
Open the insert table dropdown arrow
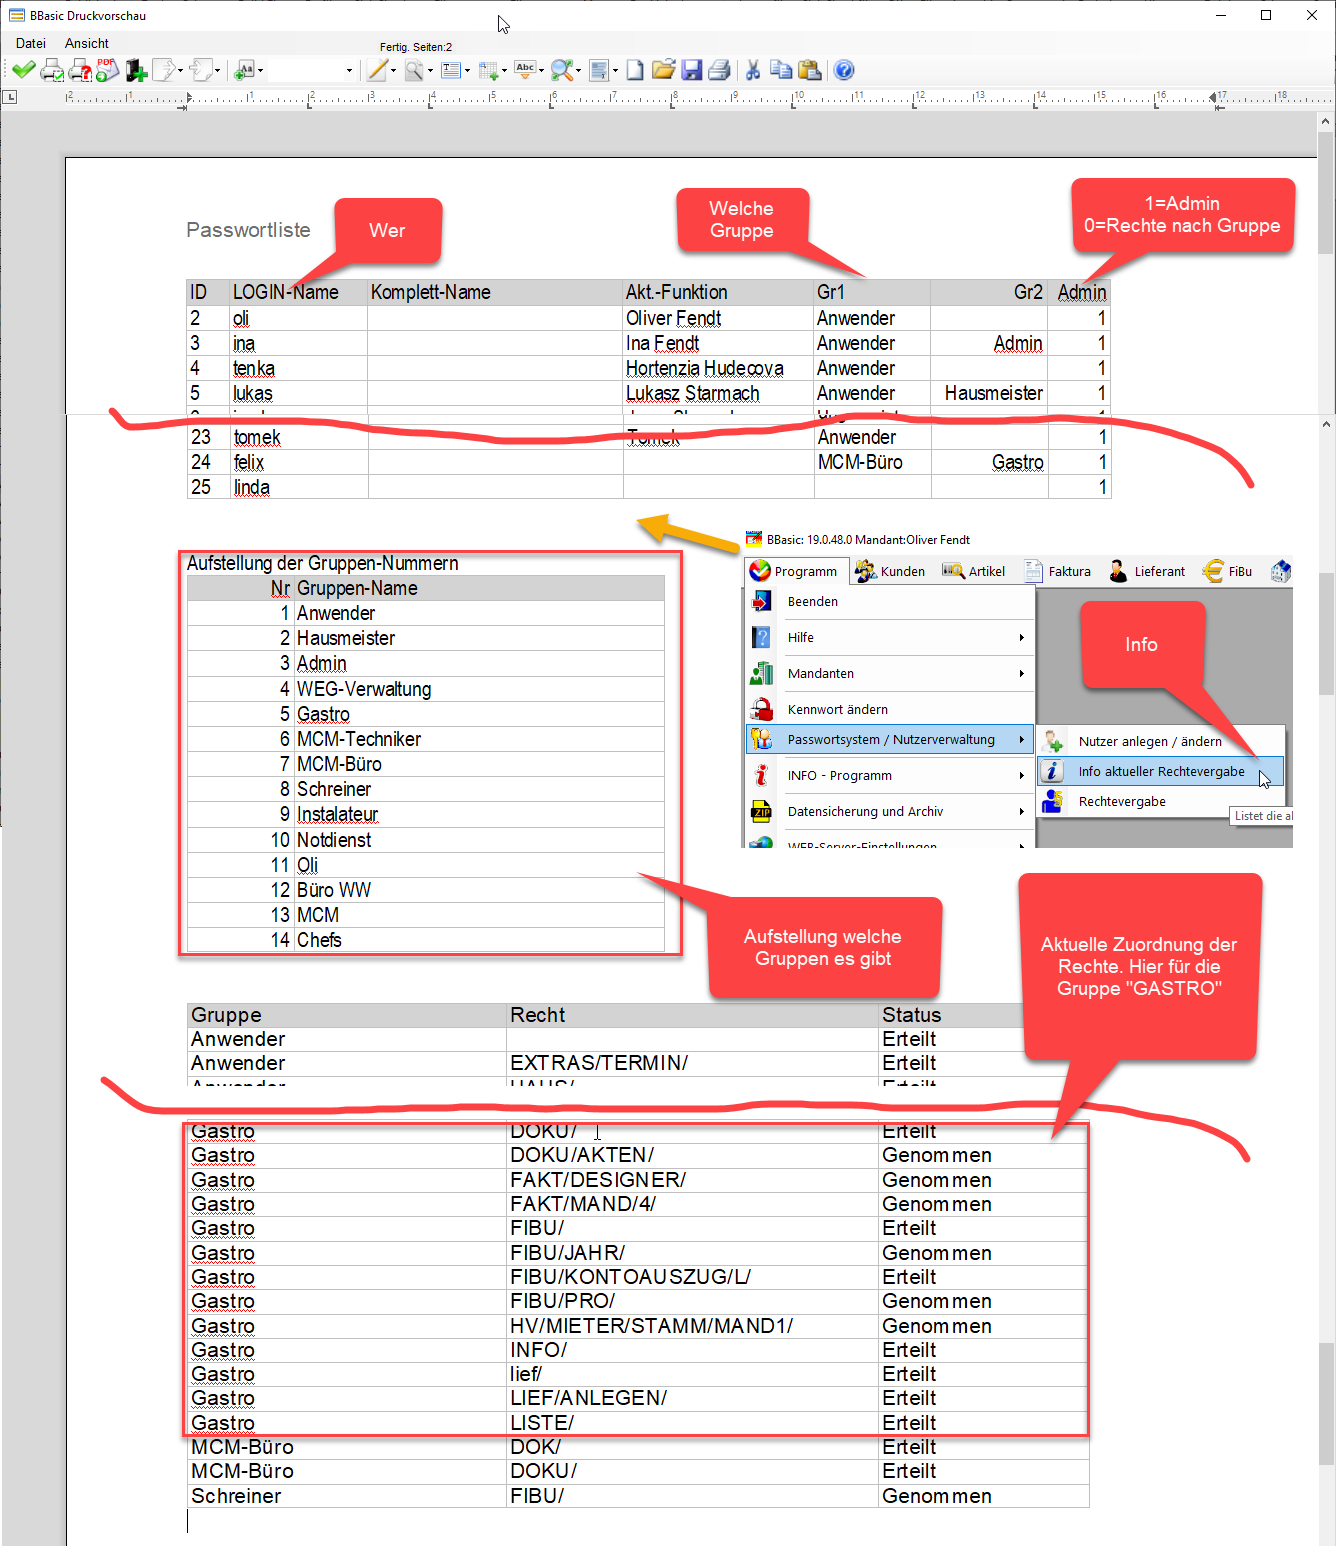pyautogui.click(x=505, y=70)
